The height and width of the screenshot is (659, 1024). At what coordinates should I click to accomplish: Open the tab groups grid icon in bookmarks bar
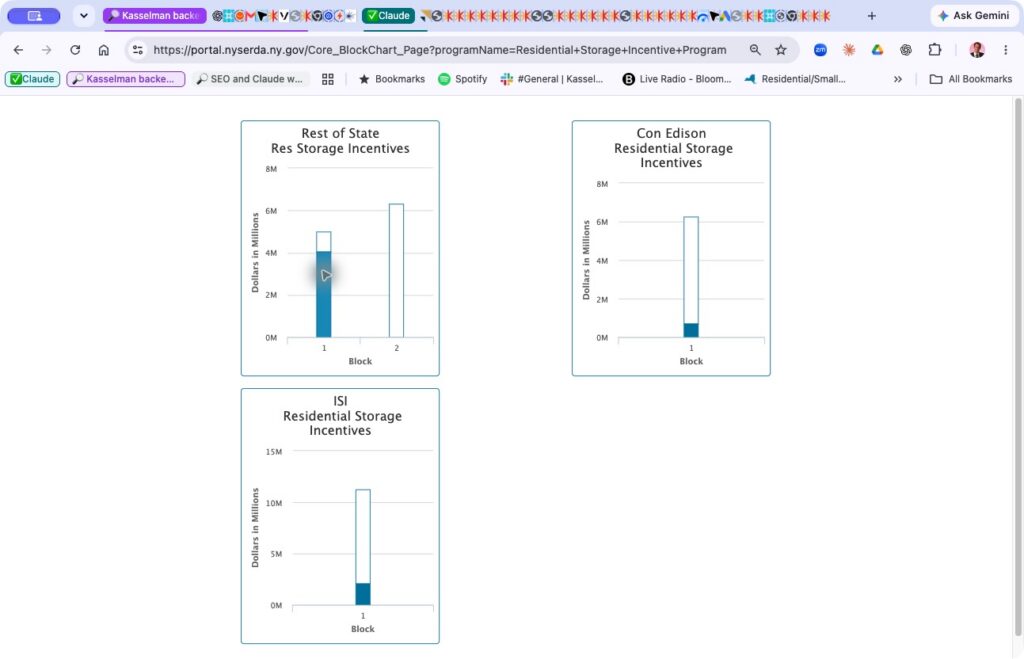pos(328,79)
